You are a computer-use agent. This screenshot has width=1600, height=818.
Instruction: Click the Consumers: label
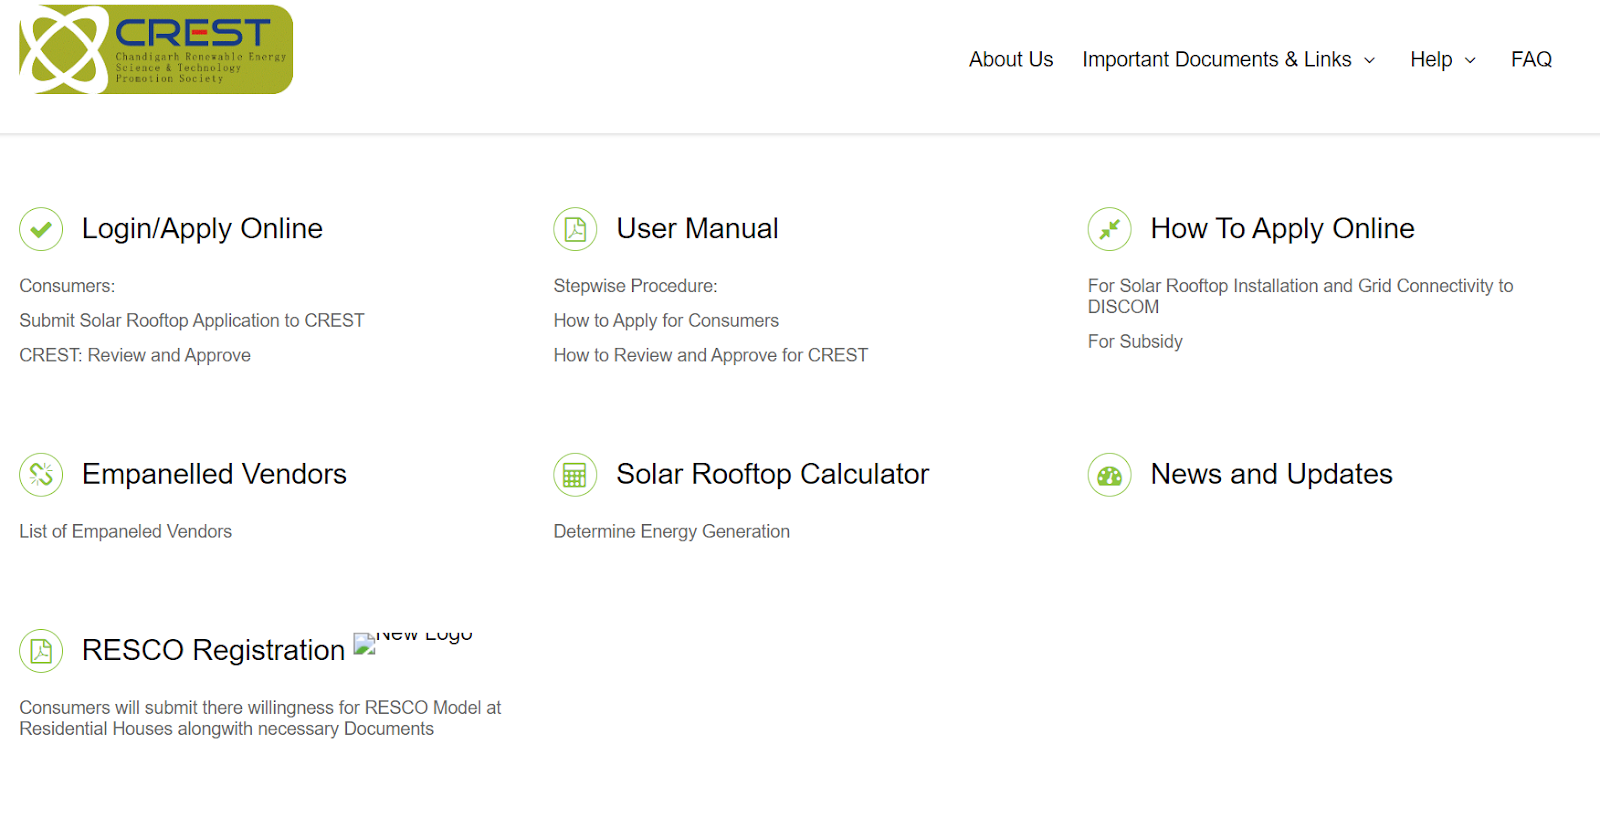67,287
